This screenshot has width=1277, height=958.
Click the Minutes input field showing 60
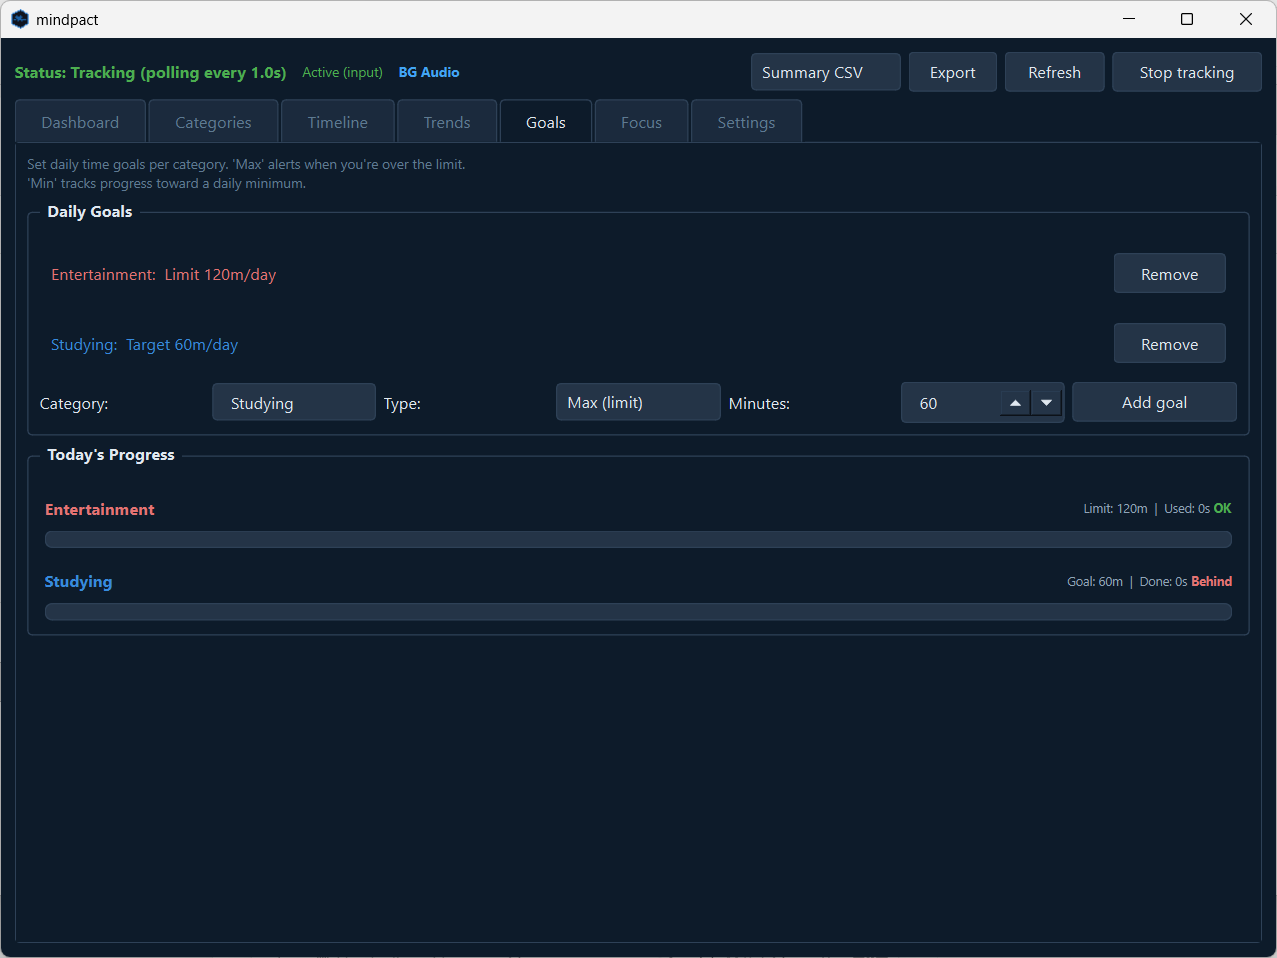point(950,403)
